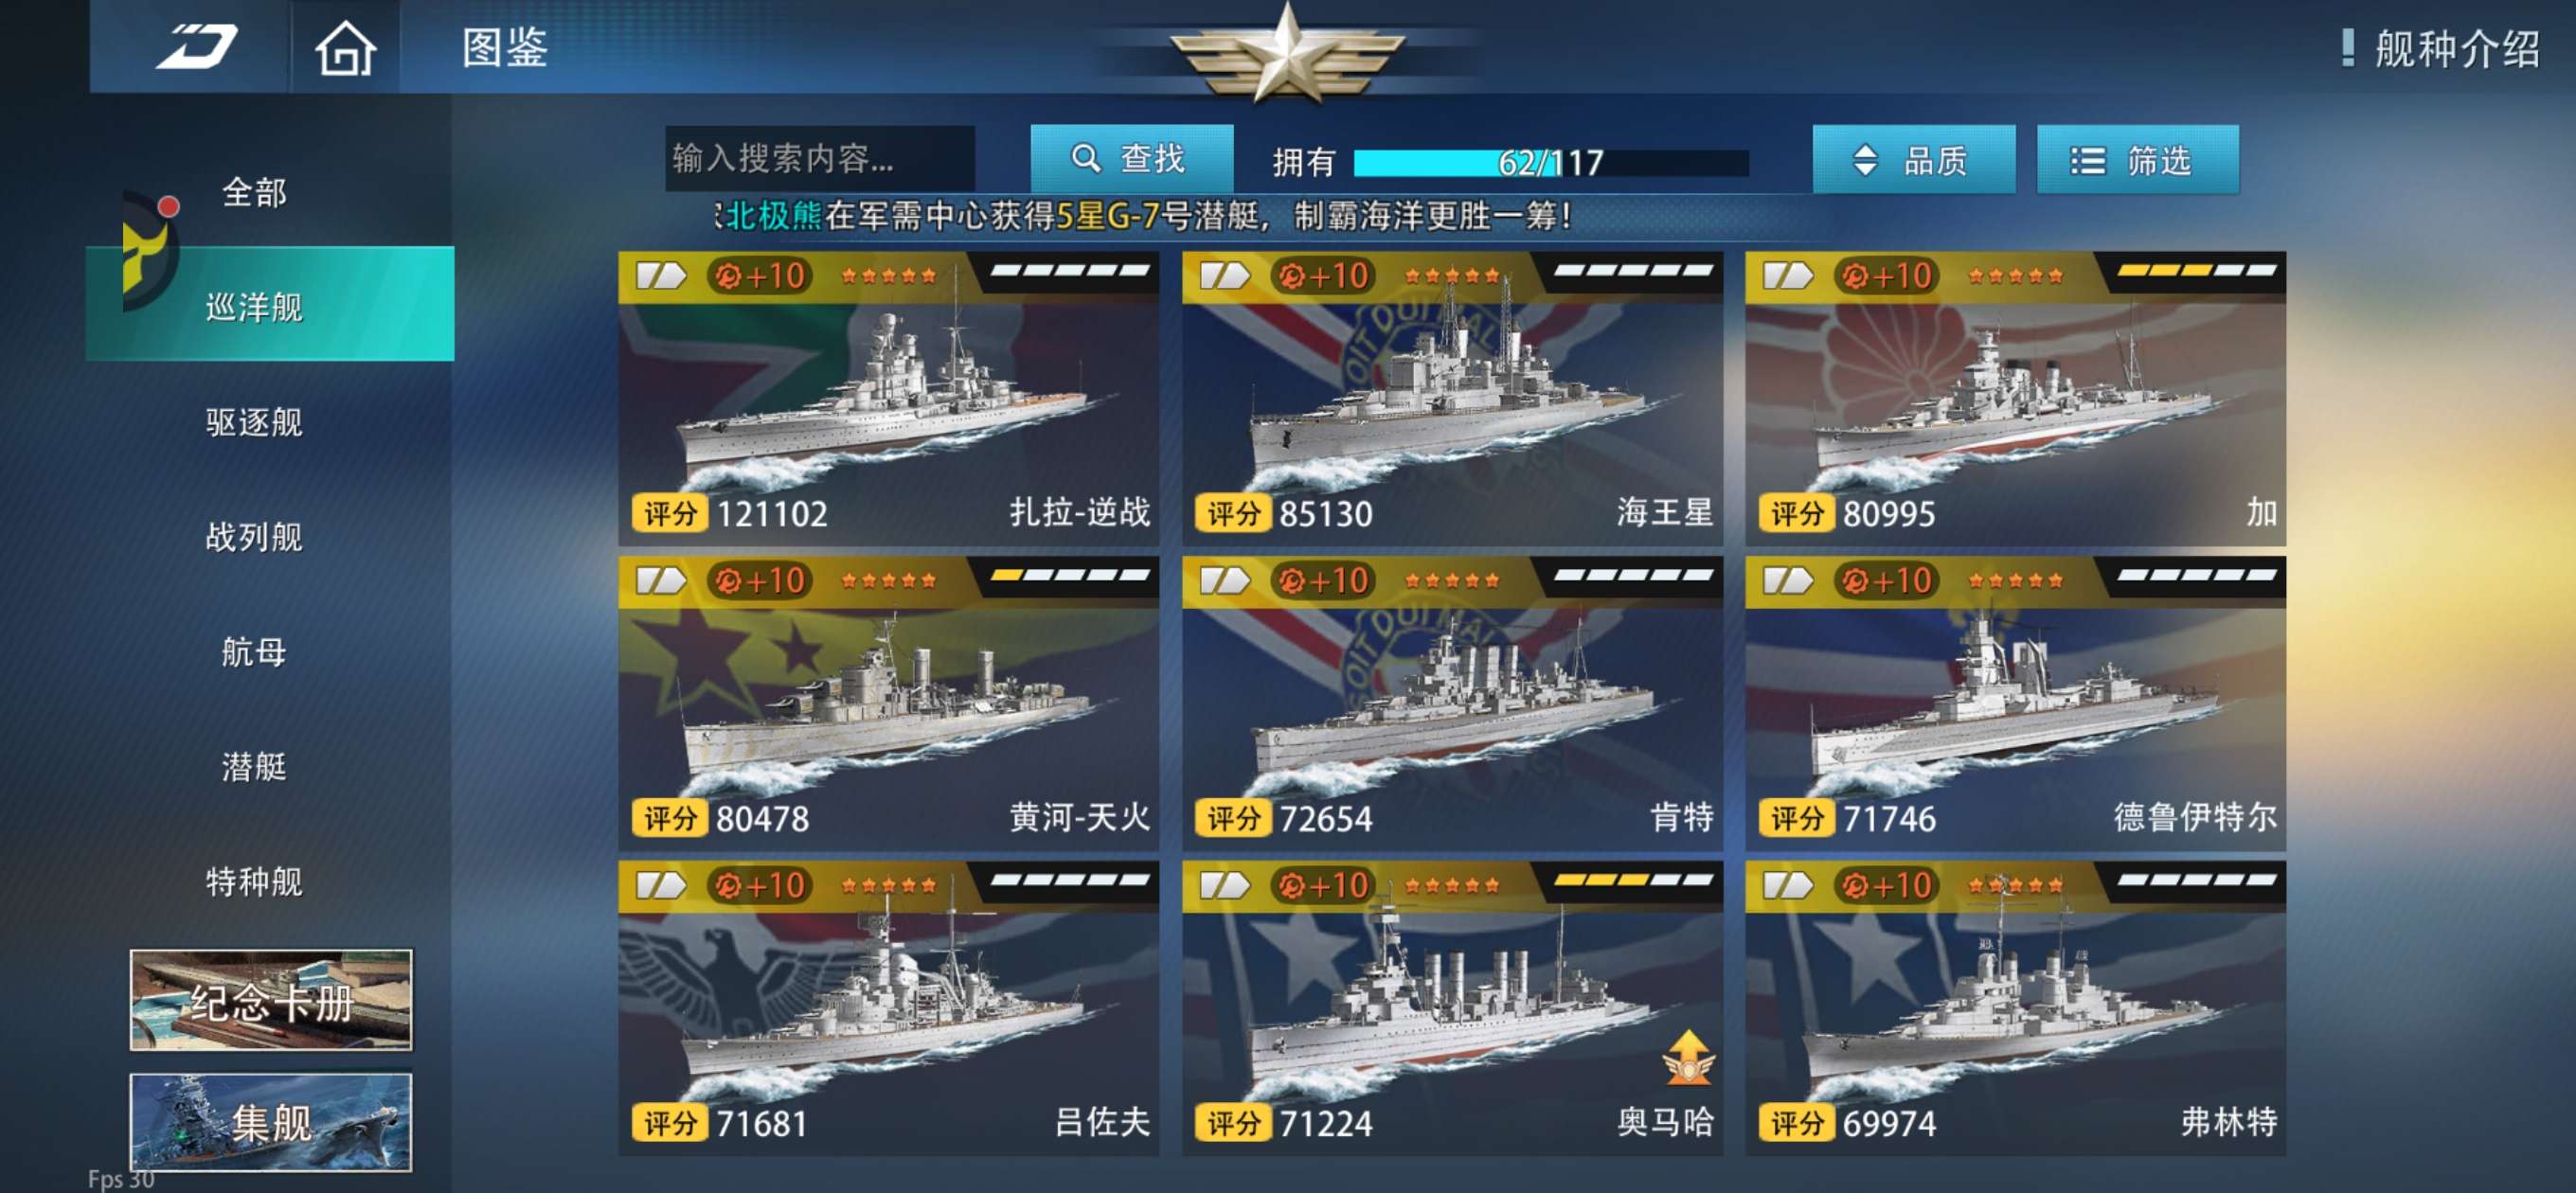
Task: Click the +10 badge on 海王星 card
Action: point(1323,275)
